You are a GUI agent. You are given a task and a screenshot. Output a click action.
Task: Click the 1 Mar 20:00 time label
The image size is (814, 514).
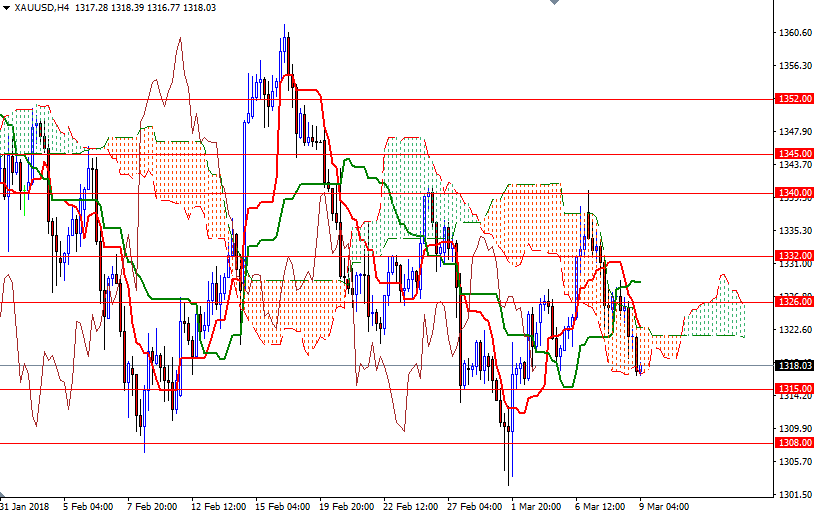point(536,506)
